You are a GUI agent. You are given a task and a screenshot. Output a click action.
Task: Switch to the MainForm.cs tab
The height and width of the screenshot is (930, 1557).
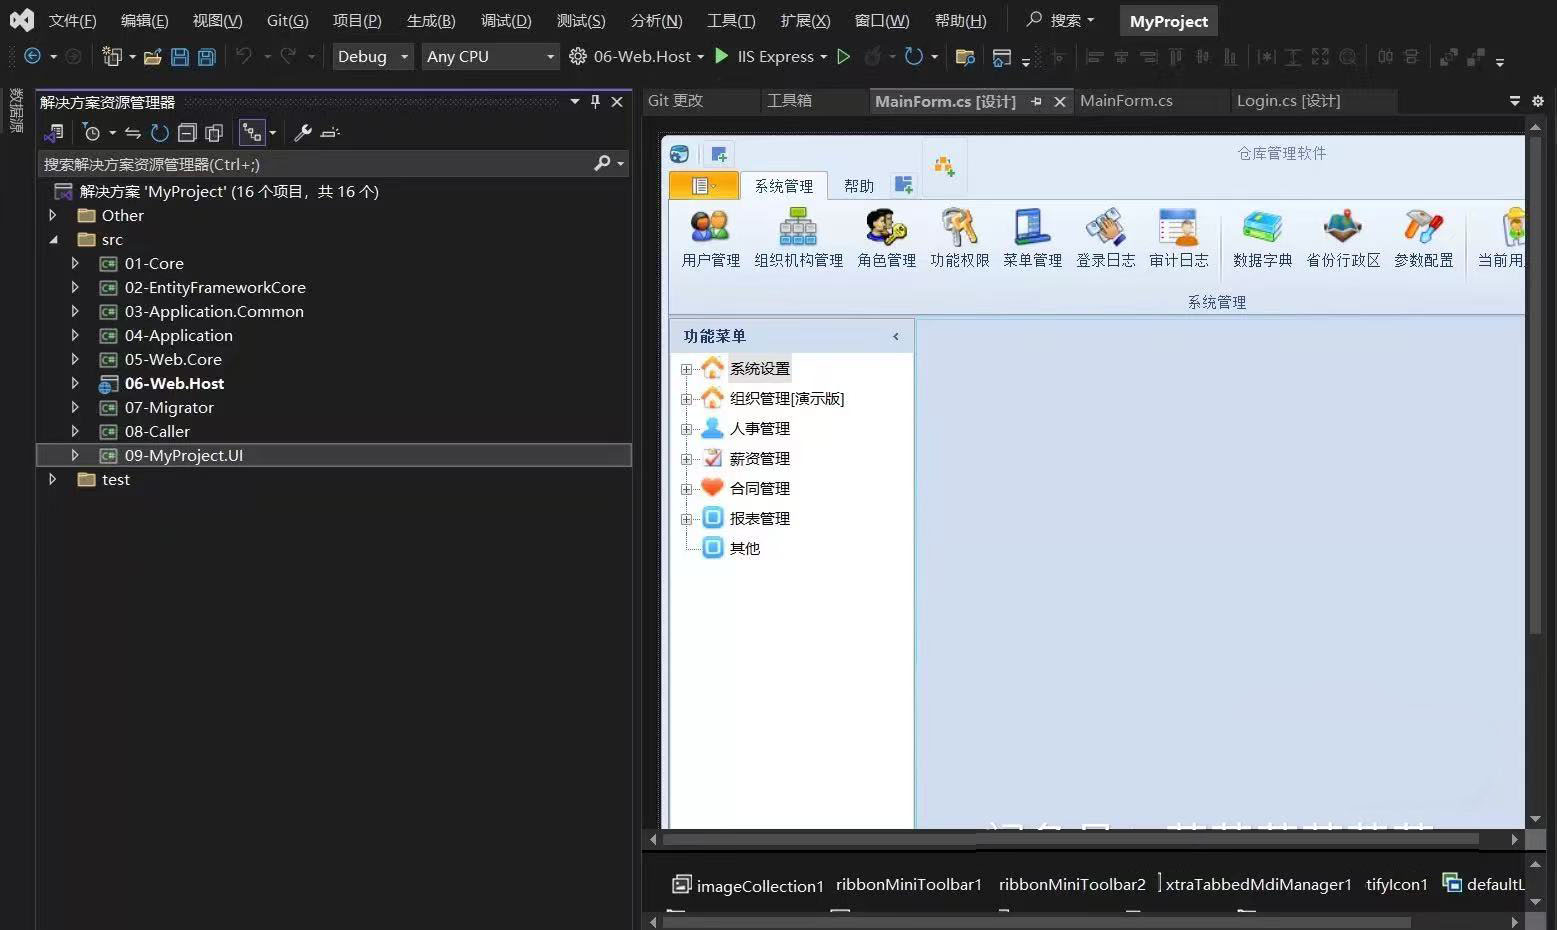click(x=1126, y=101)
